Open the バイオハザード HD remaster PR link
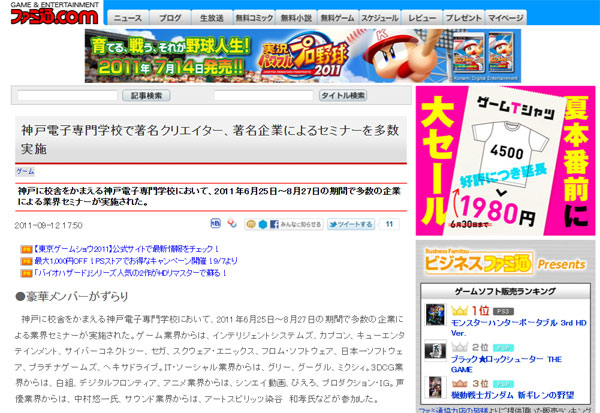 pyautogui.click(x=130, y=273)
